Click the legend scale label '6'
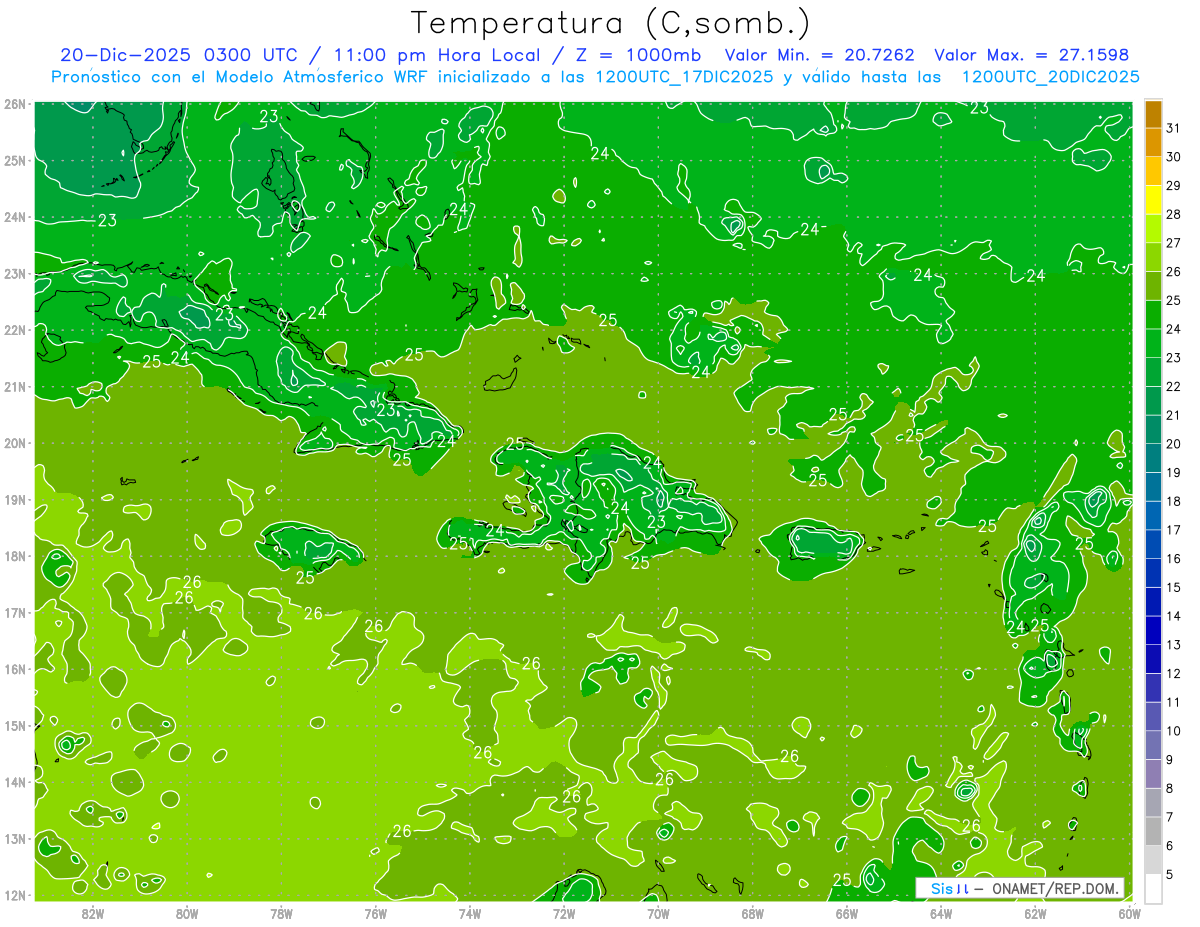This screenshot has width=1200, height=927. coord(1170,846)
